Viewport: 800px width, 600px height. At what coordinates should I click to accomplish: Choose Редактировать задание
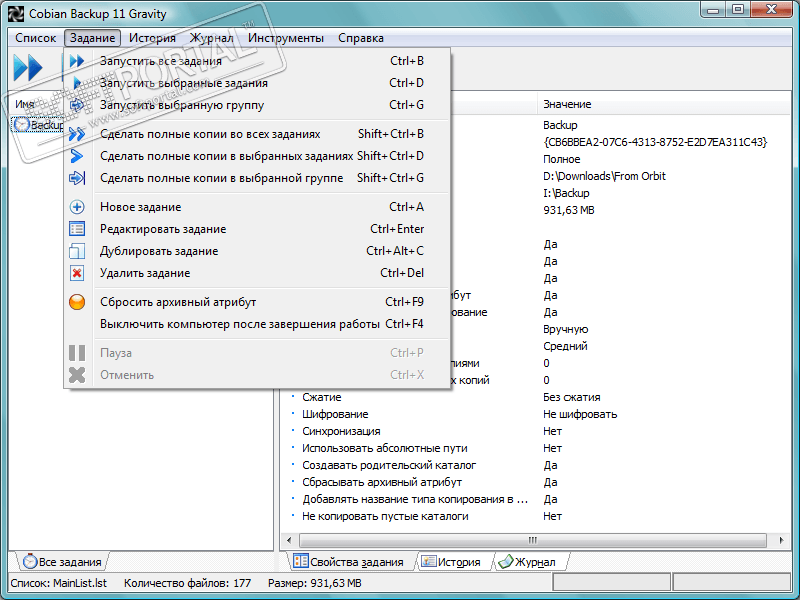258,229
